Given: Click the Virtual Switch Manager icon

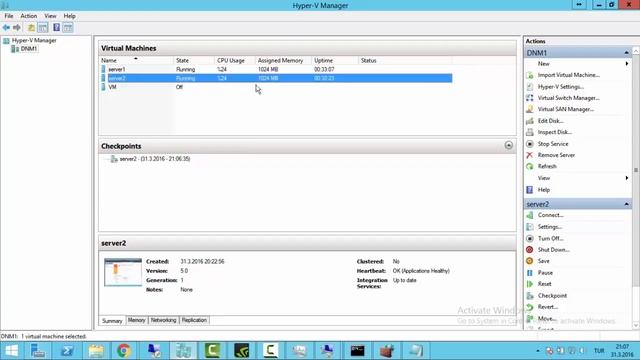Looking at the screenshot, I should (530, 98).
